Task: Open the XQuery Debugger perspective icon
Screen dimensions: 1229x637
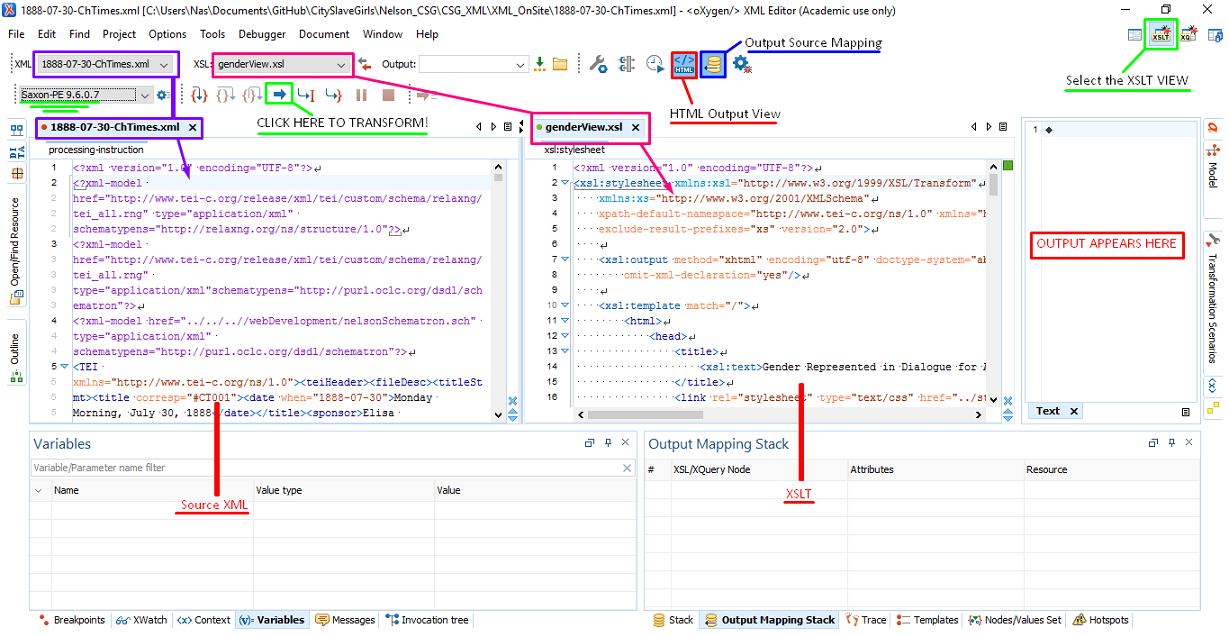Action: pyautogui.click(x=1189, y=32)
